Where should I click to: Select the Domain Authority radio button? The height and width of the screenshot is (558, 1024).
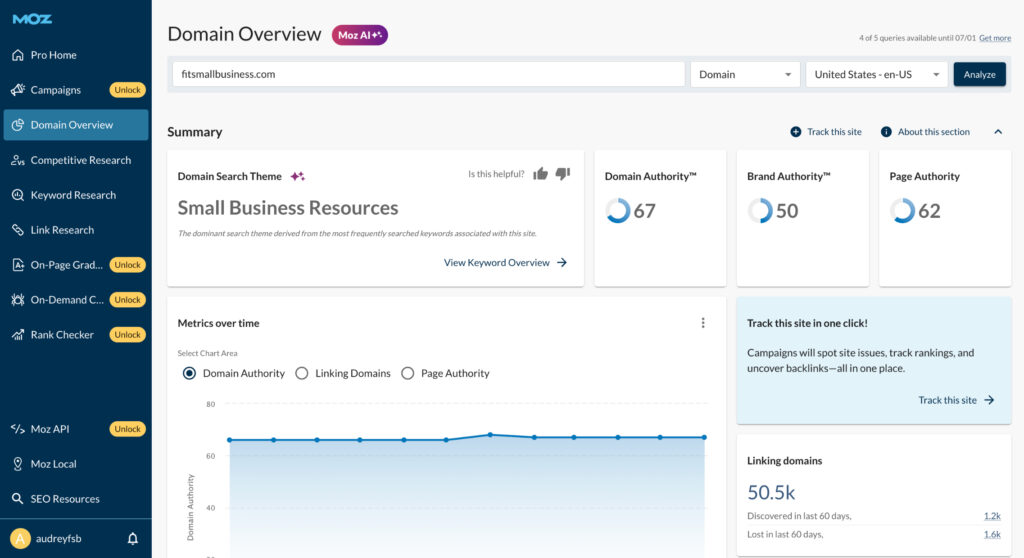[x=189, y=373]
